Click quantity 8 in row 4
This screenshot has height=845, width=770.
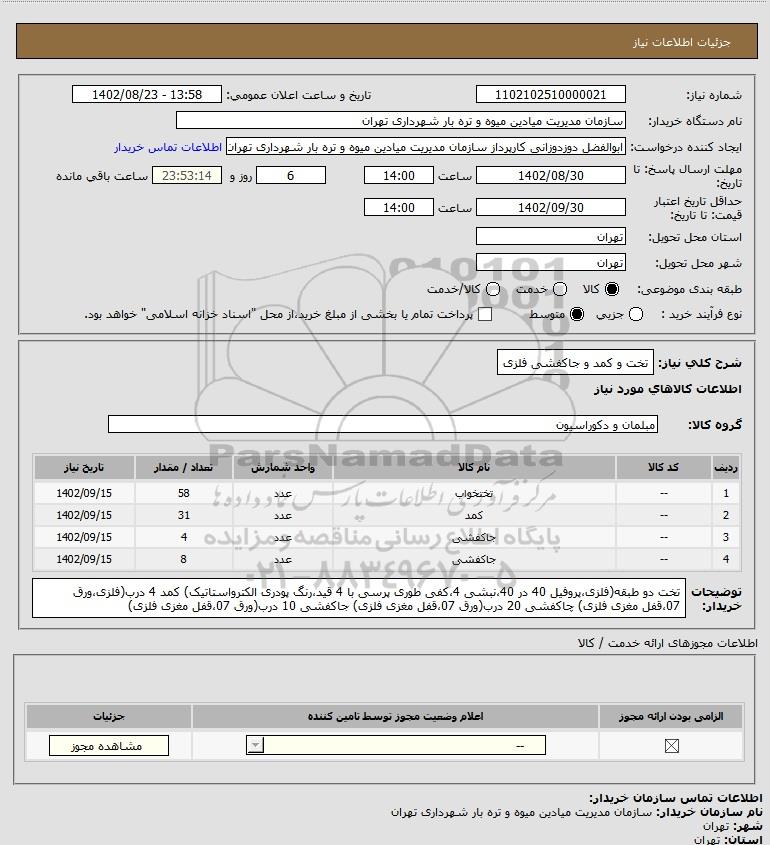click(x=184, y=559)
